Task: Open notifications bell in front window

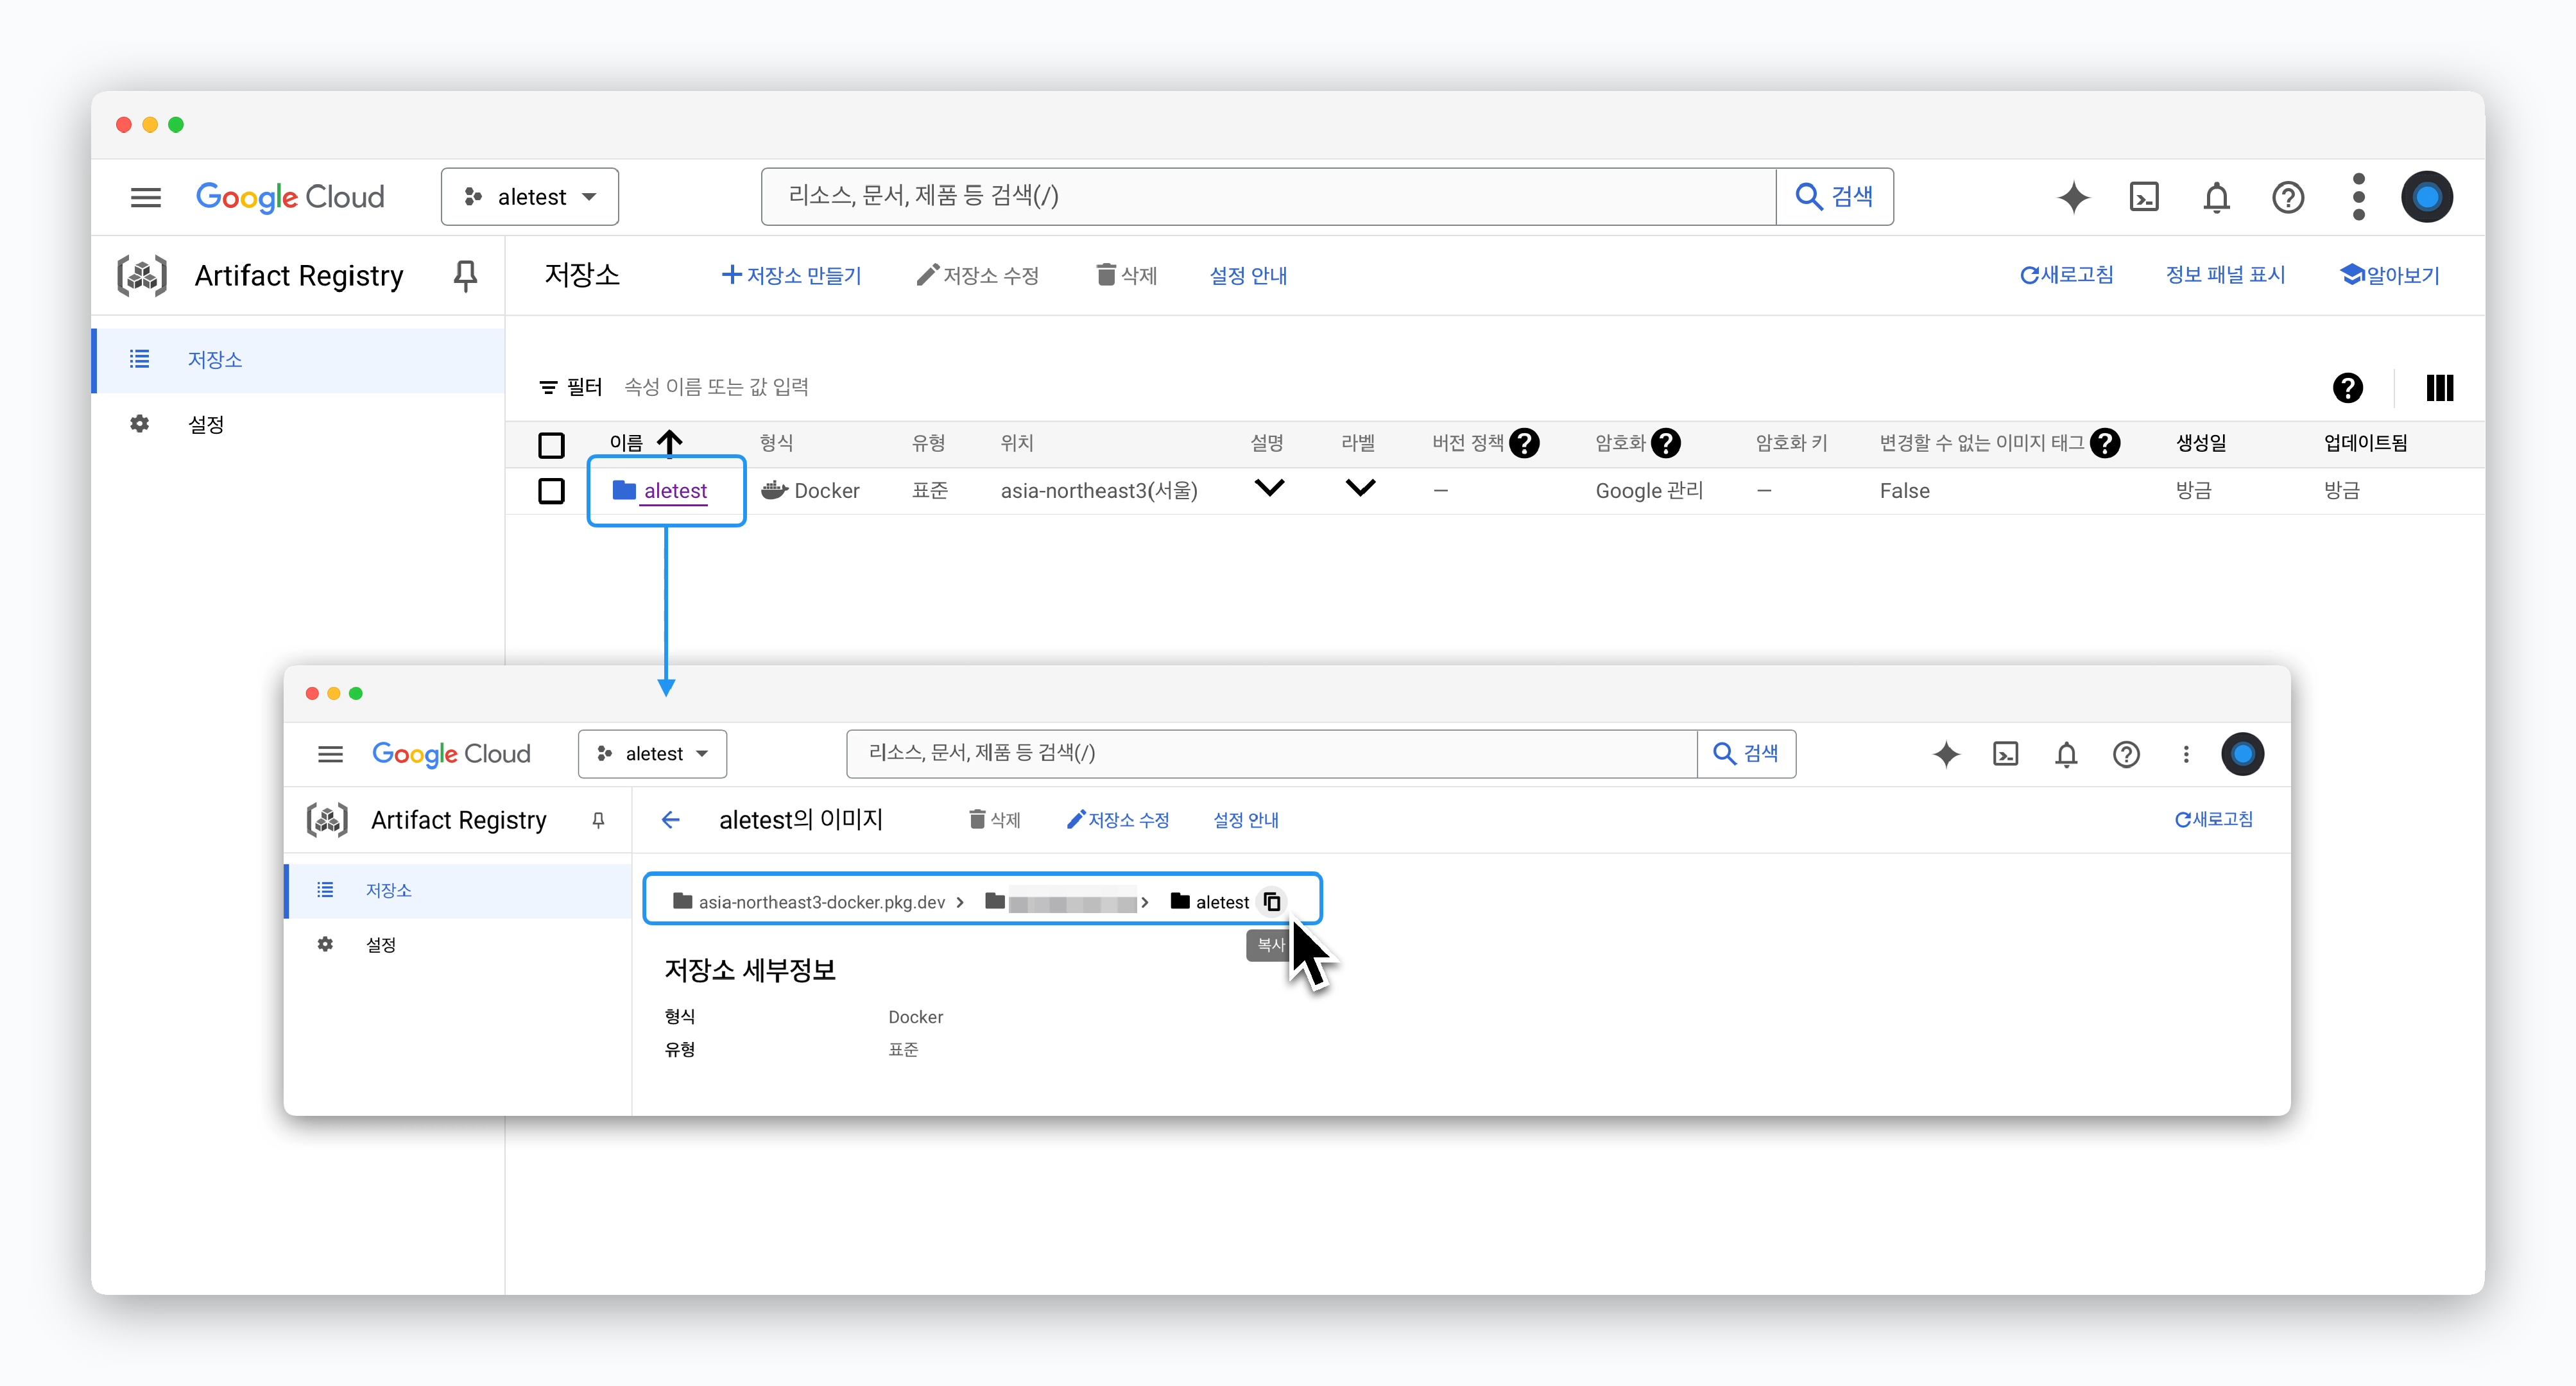Action: [2066, 754]
